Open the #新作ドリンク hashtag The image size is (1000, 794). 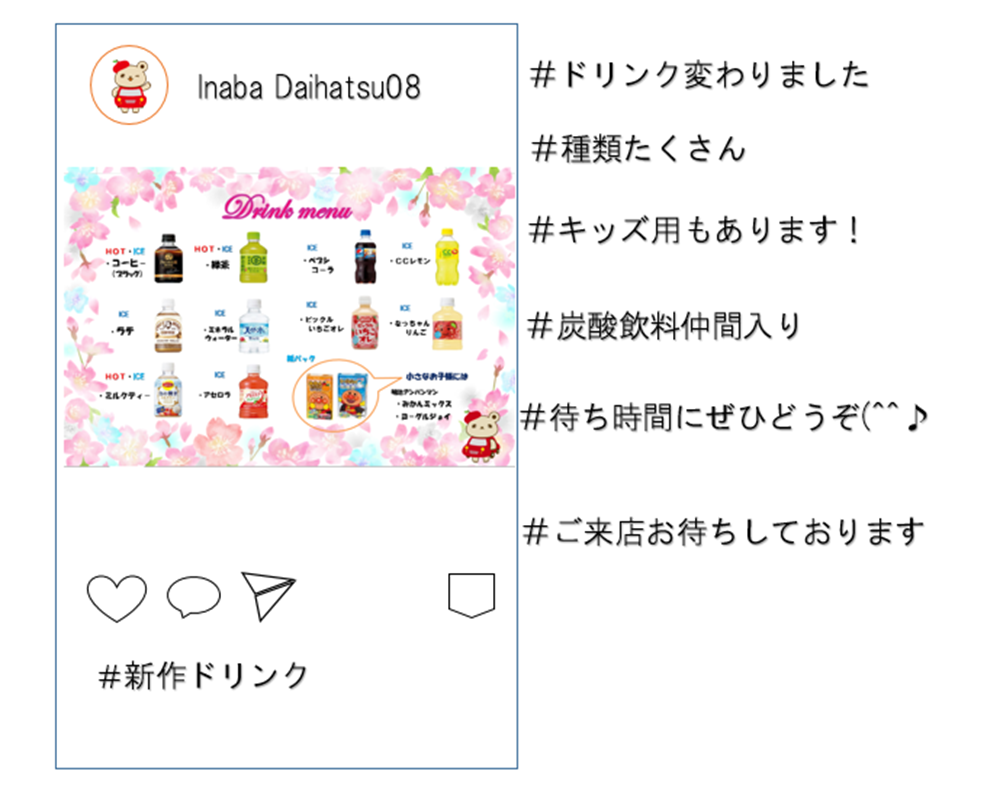[x=203, y=675]
